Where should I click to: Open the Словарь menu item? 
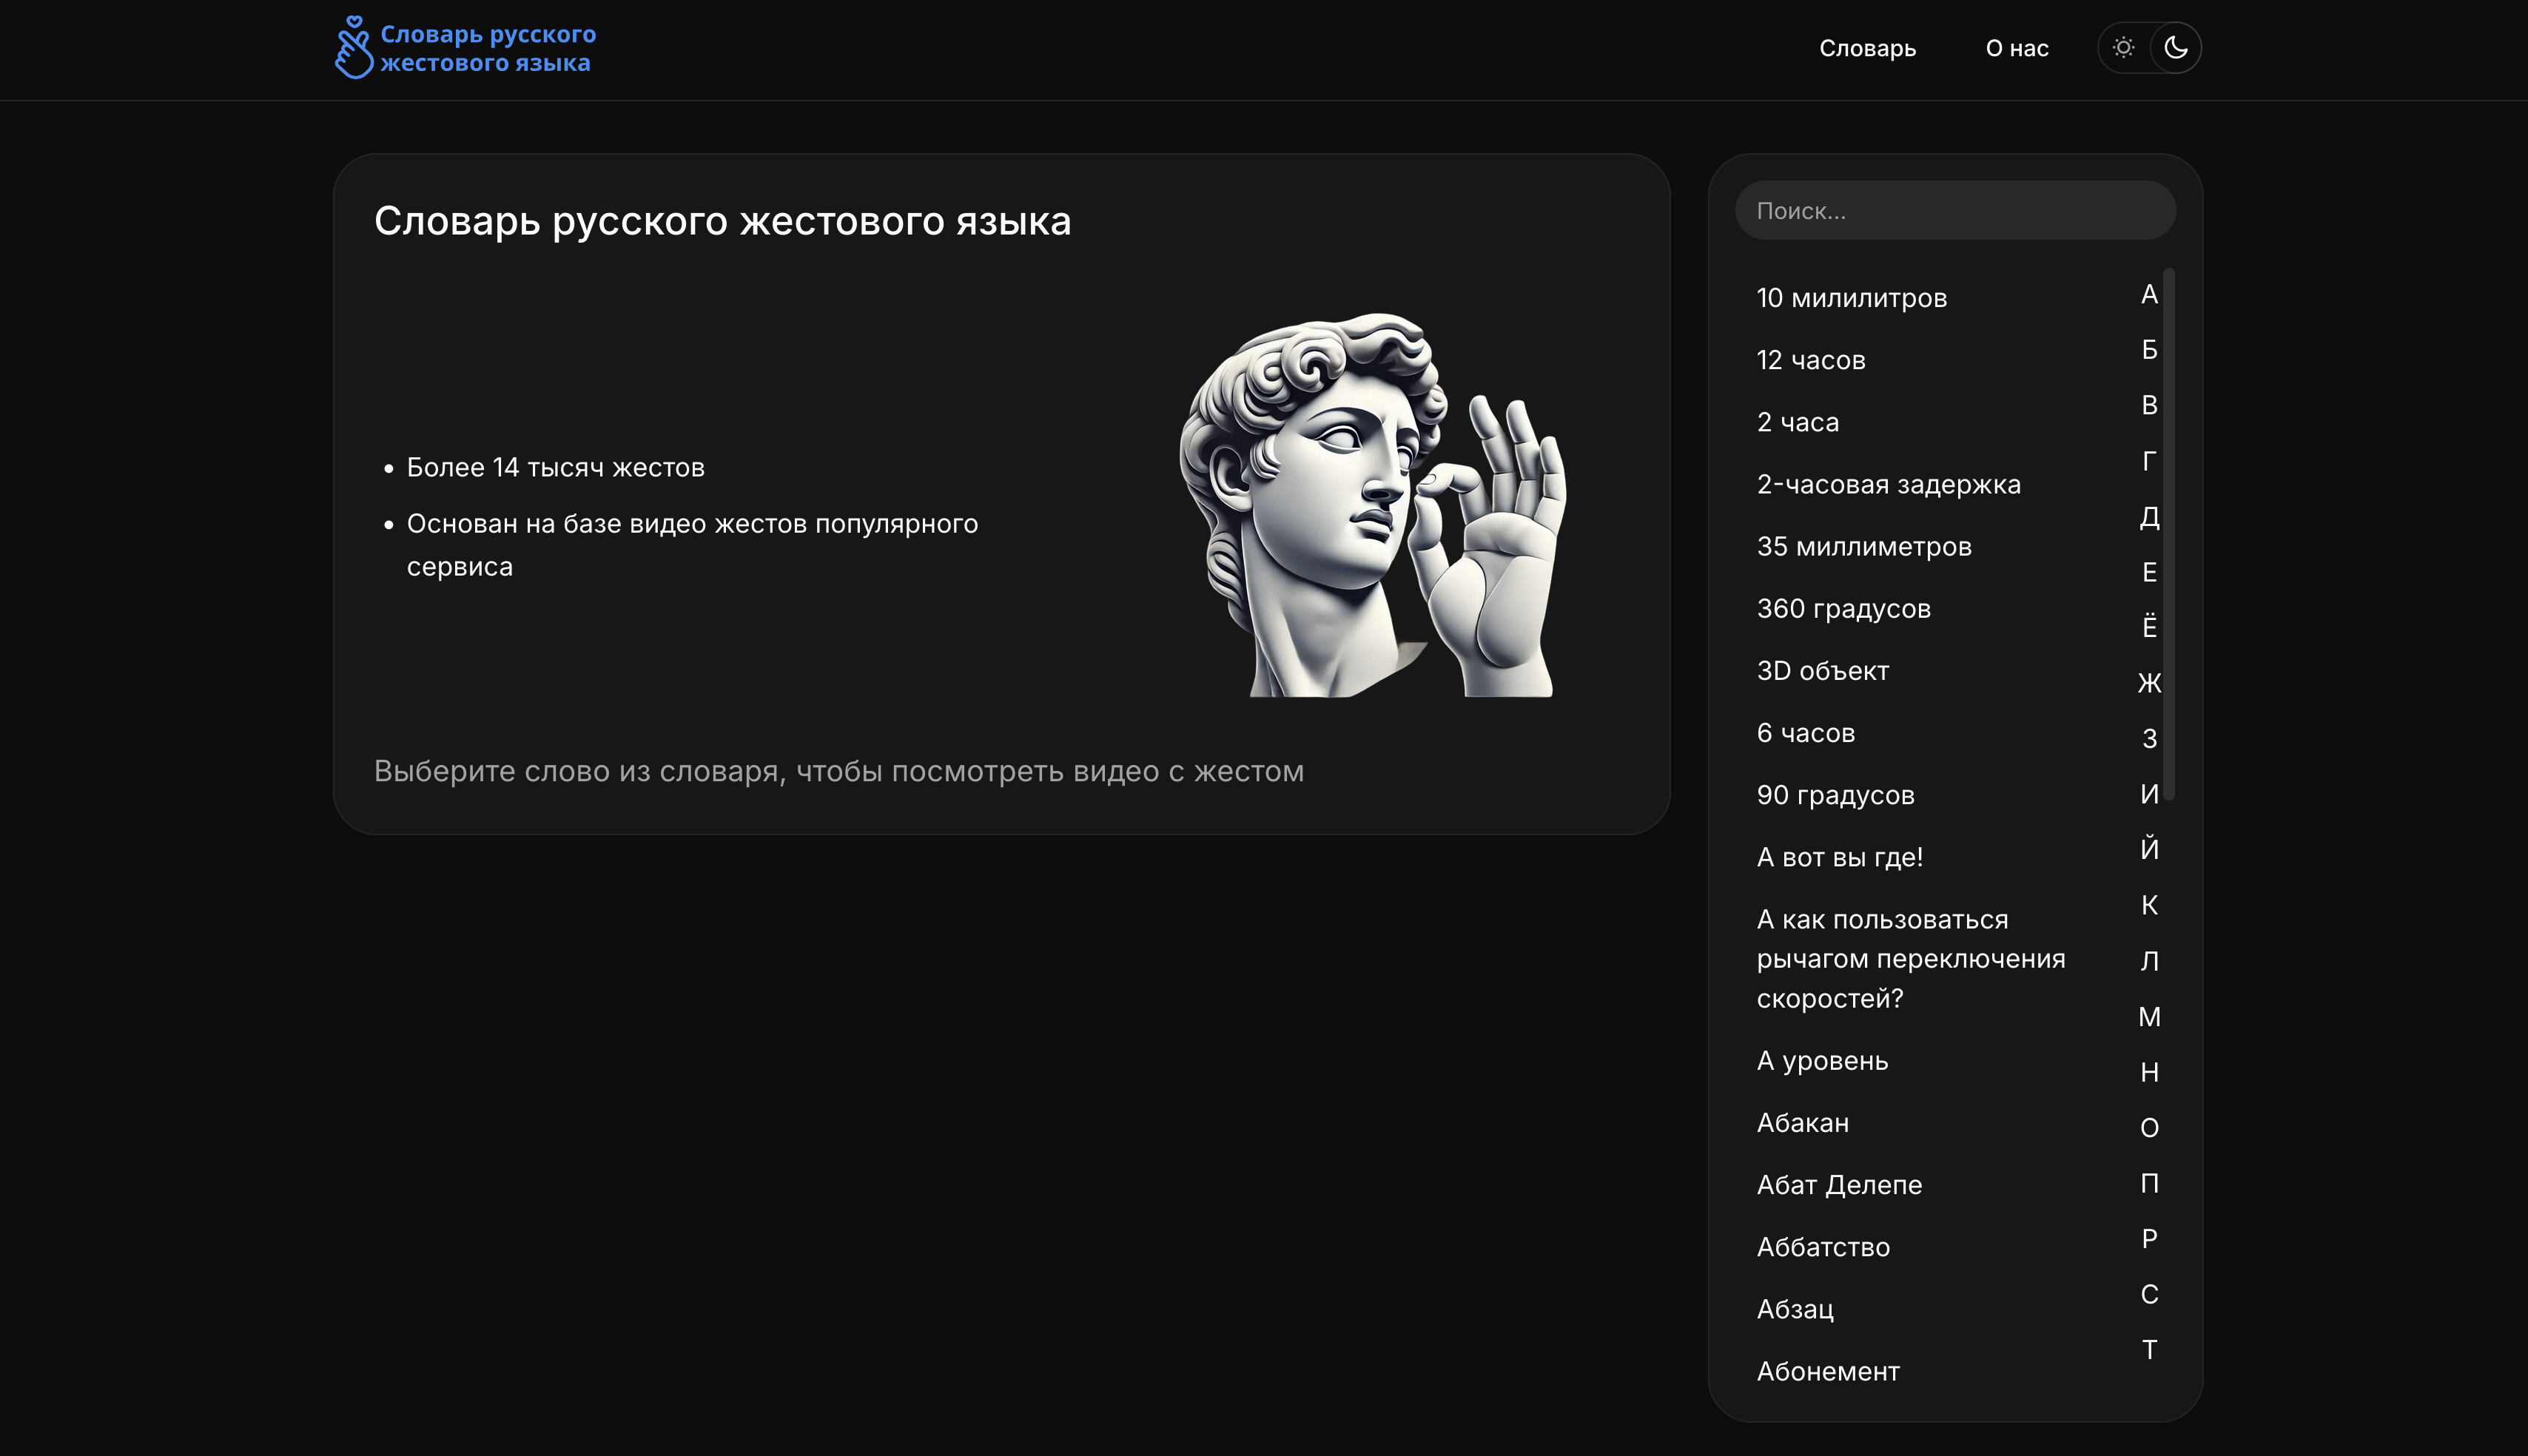point(1867,48)
